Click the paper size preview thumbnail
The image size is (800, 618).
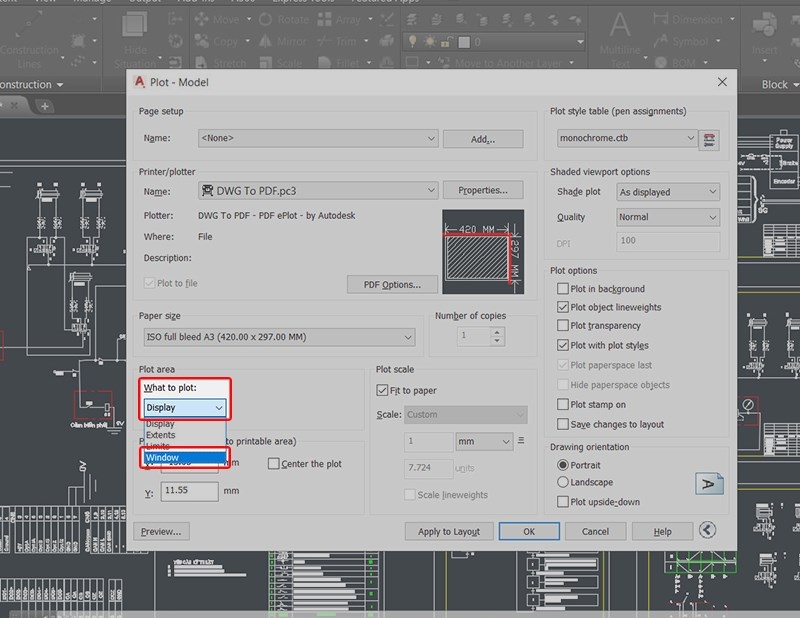tap(481, 250)
